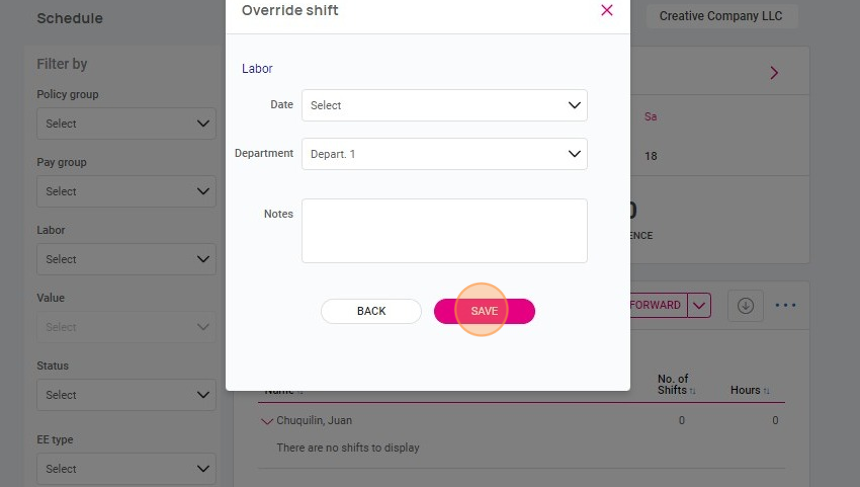Image resolution: width=860 pixels, height=487 pixels.
Task: Expand the Policy group filter dropdown
Action: point(126,123)
